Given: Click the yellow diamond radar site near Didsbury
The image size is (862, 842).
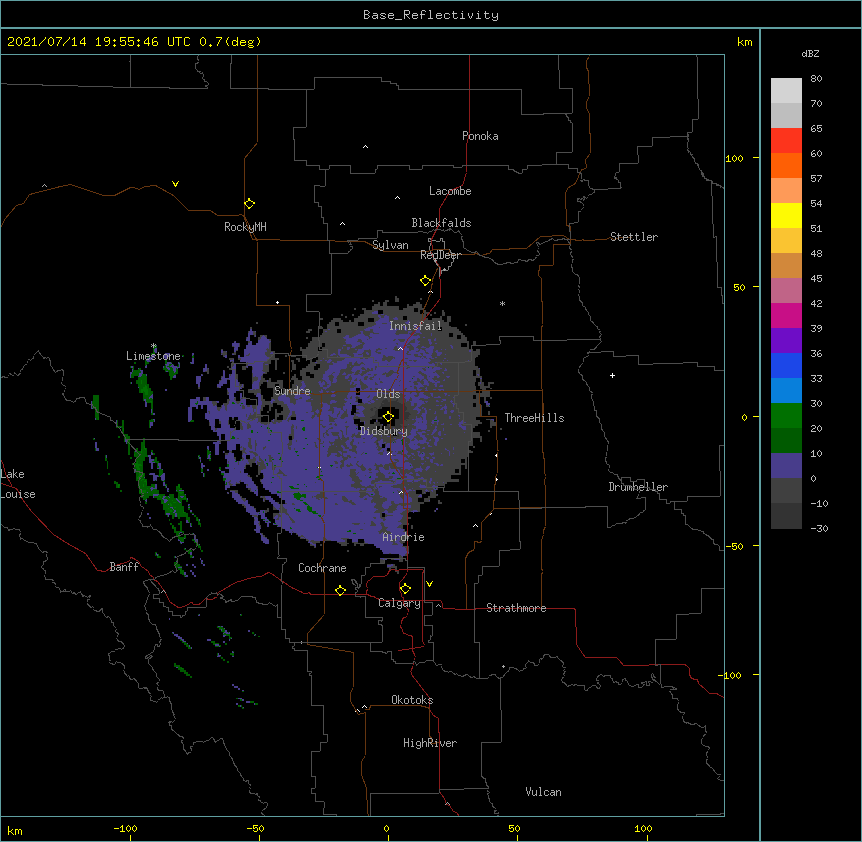Looking at the screenshot, I should point(388,417).
